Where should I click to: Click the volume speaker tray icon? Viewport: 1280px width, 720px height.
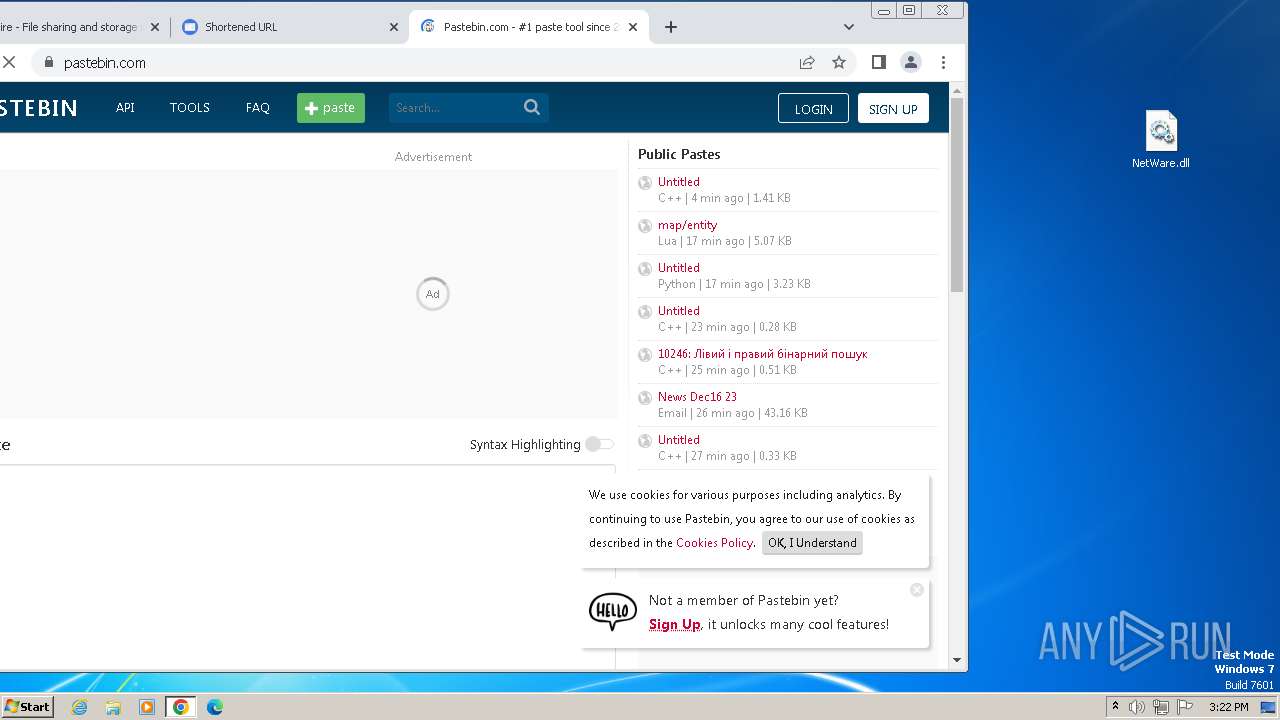tap(1137, 707)
